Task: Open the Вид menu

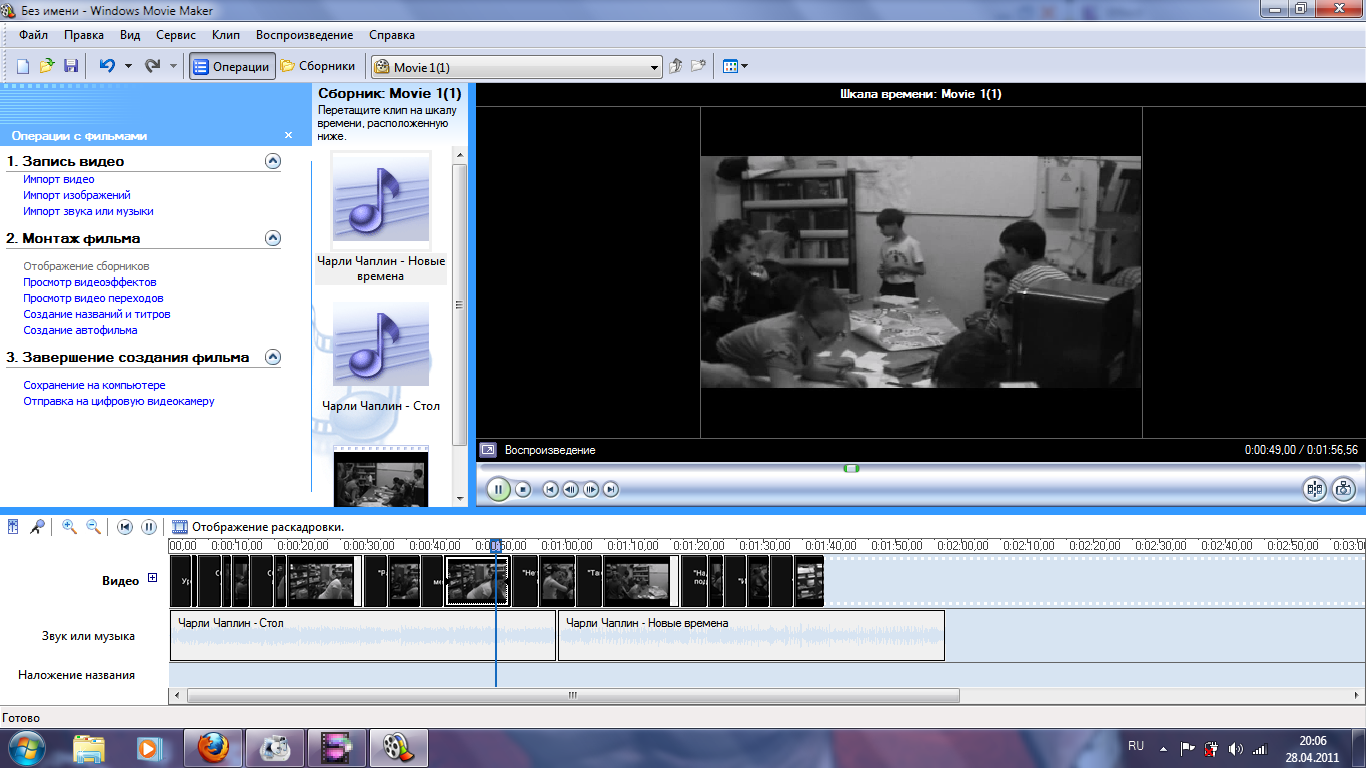Action: point(130,35)
